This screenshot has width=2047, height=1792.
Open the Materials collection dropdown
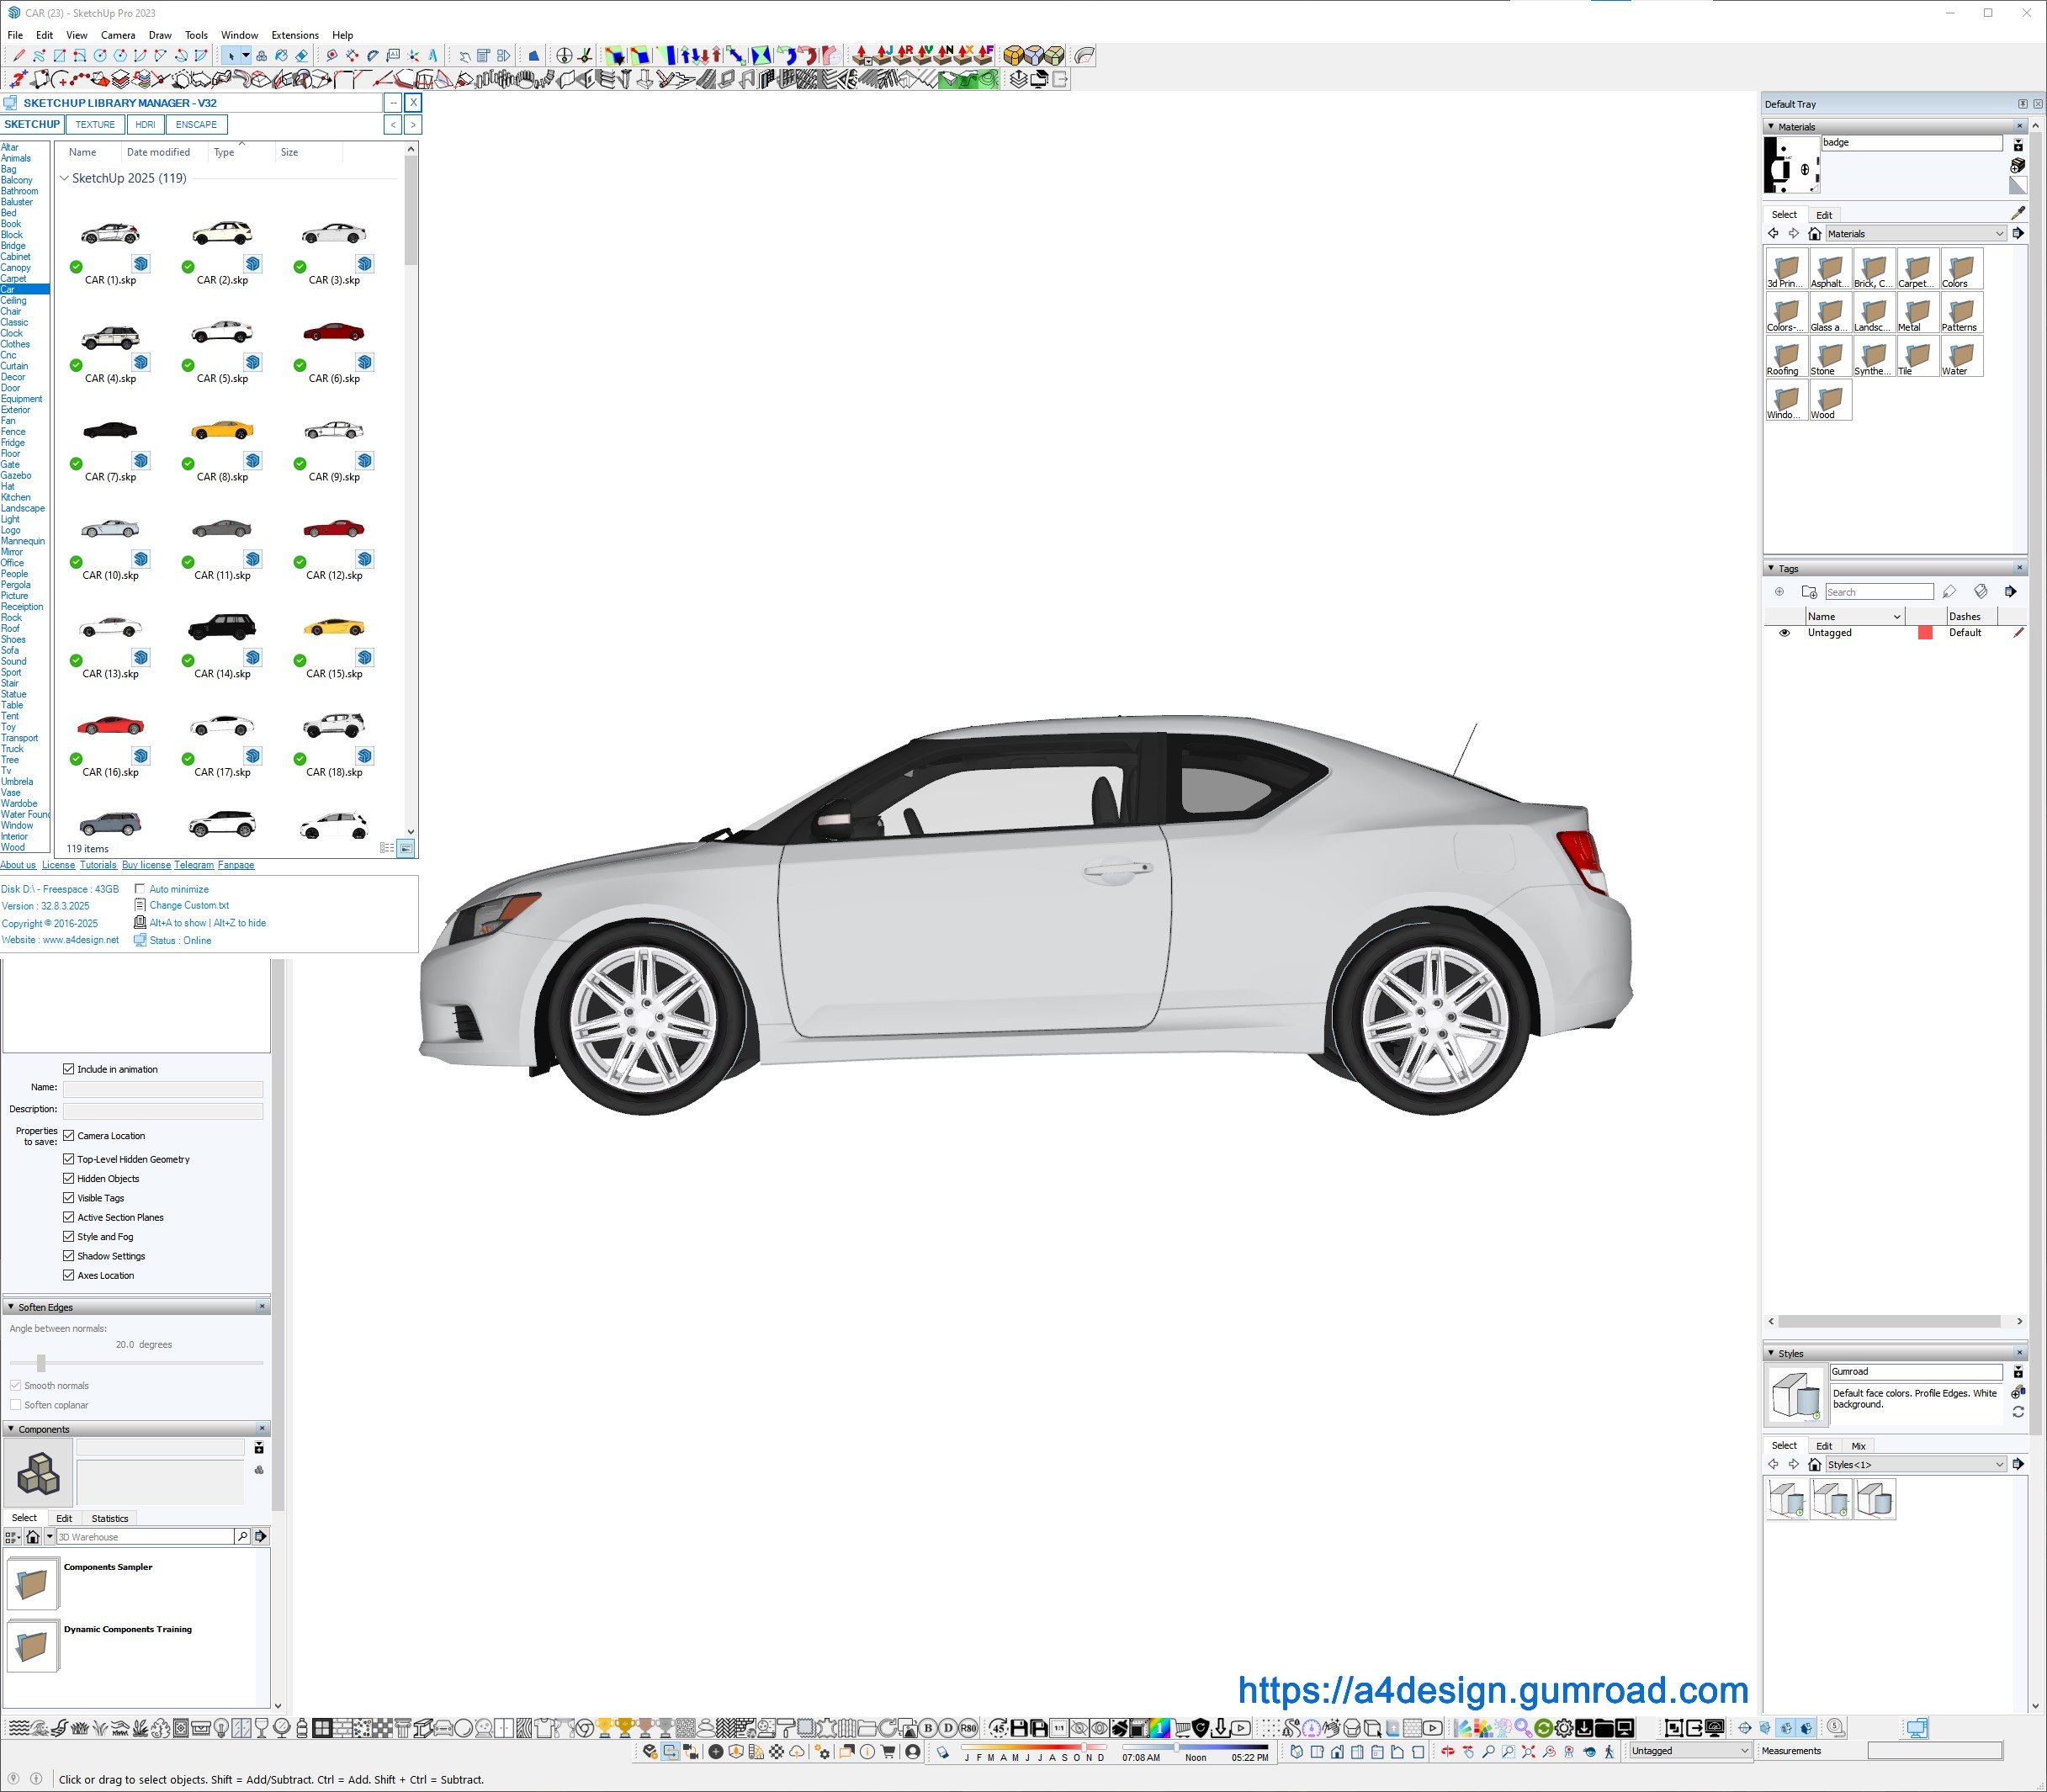point(1915,234)
